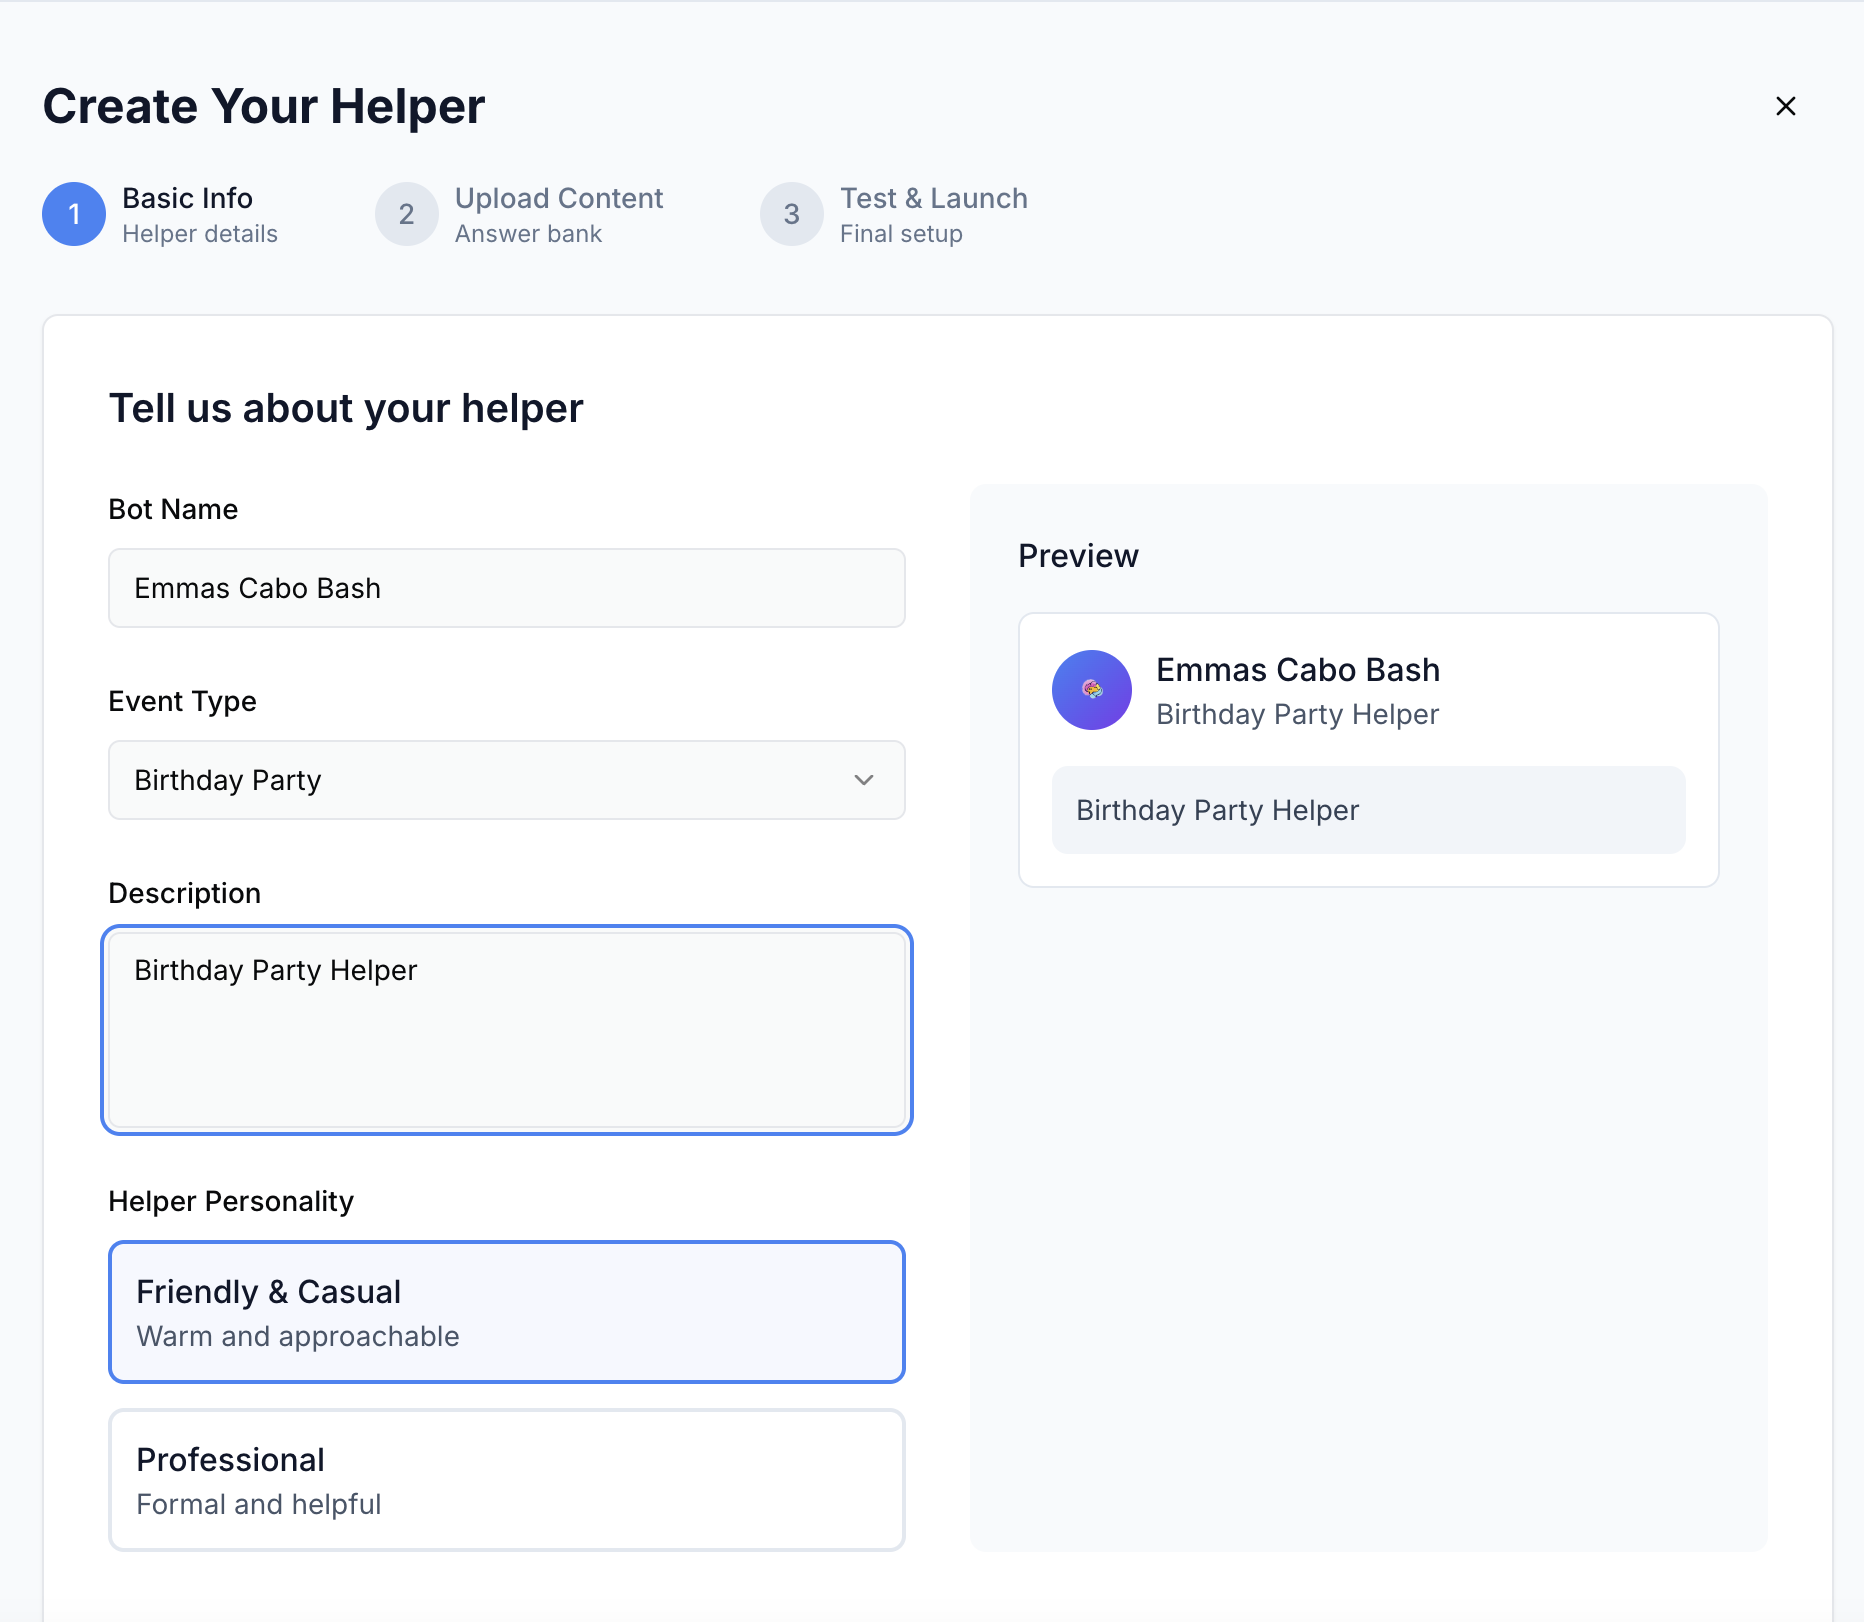Viewport: 1864px width, 1622px height.
Task: Click the Event Type label
Action: [x=183, y=701]
